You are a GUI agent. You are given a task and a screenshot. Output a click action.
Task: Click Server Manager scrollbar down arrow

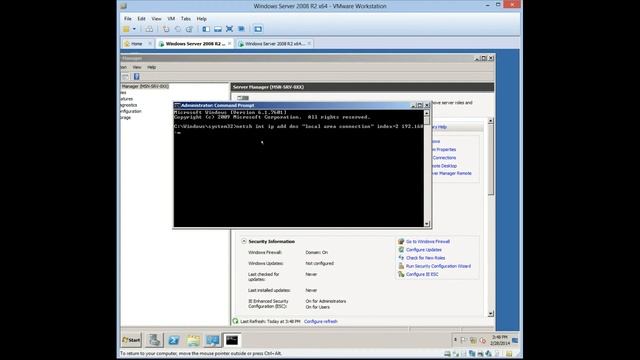[491, 313]
